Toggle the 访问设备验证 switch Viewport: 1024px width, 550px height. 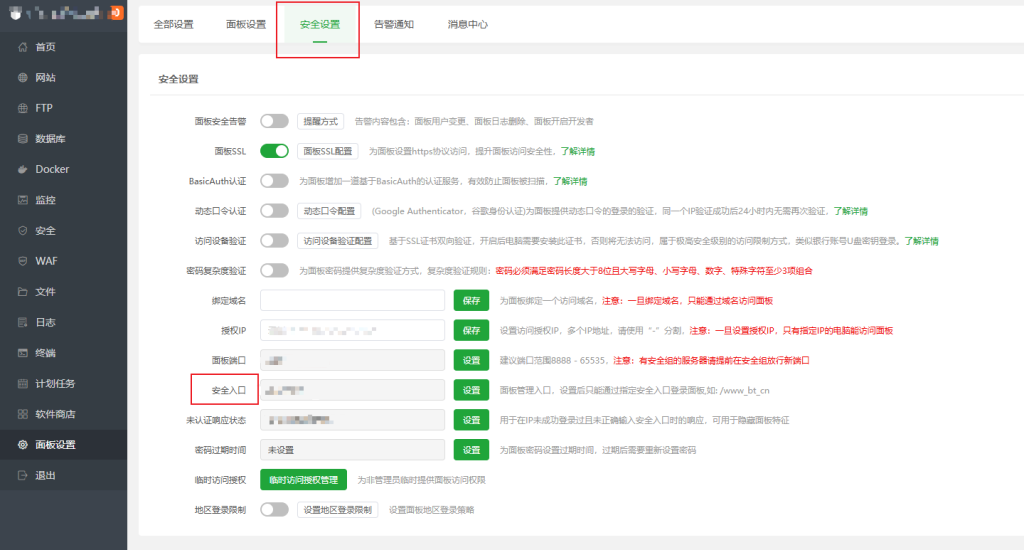coord(274,241)
